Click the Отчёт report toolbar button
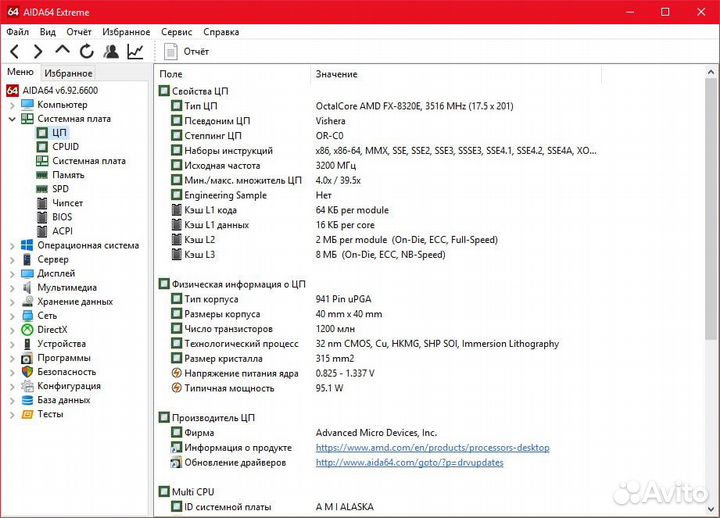The height and width of the screenshot is (518, 720). click(x=186, y=51)
